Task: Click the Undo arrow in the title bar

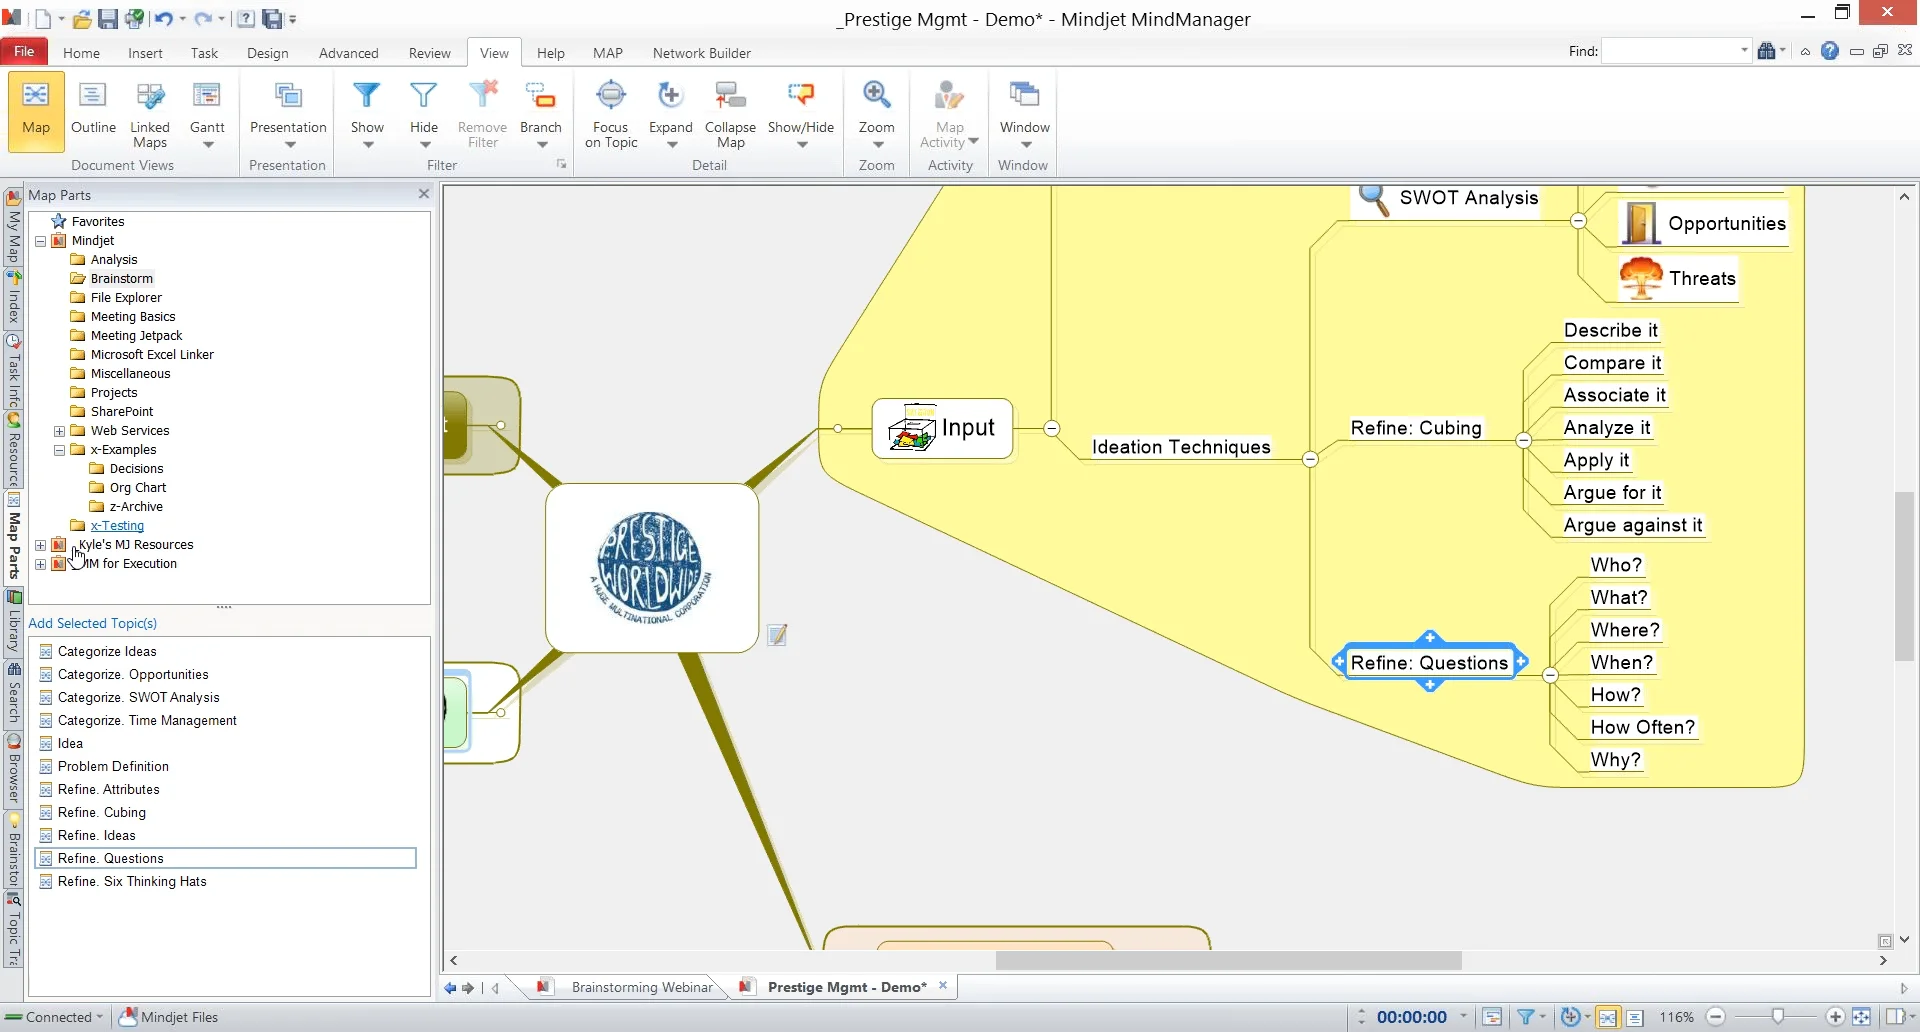Action: [x=164, y=19]
